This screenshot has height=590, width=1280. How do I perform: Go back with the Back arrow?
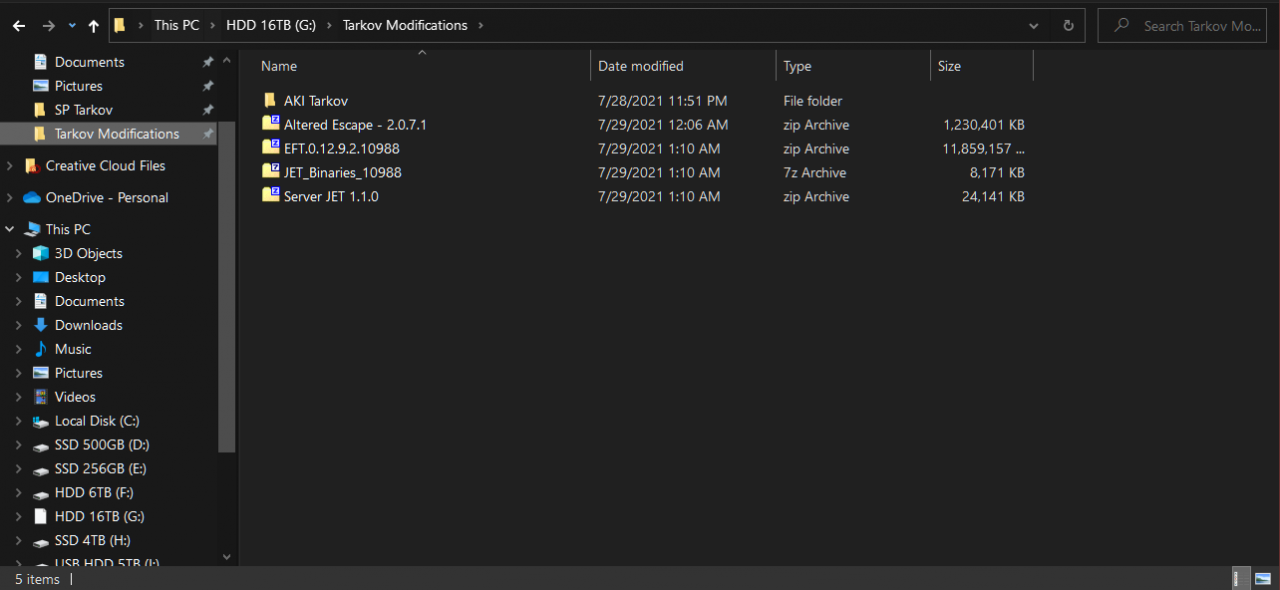tap(19, 26)
